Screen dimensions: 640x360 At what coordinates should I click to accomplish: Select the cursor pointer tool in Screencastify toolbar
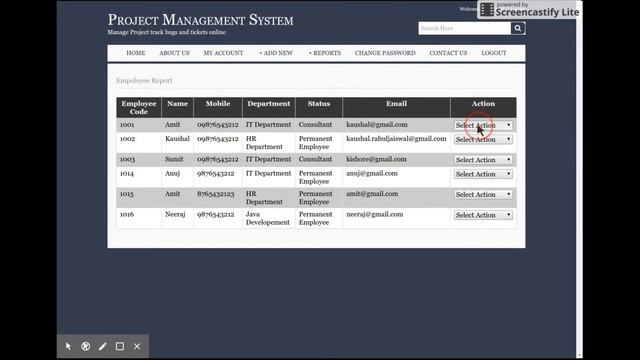pyautogui.click(x=68, y=347)
